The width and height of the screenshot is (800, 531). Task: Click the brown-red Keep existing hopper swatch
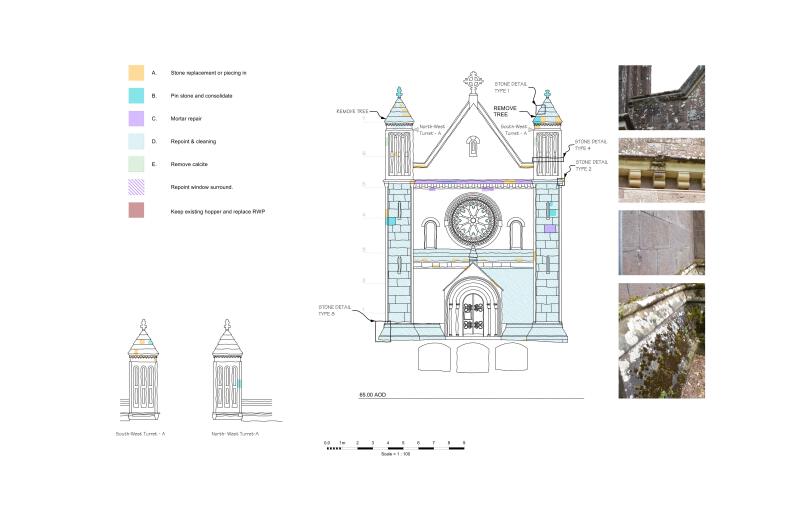[136, 210]
